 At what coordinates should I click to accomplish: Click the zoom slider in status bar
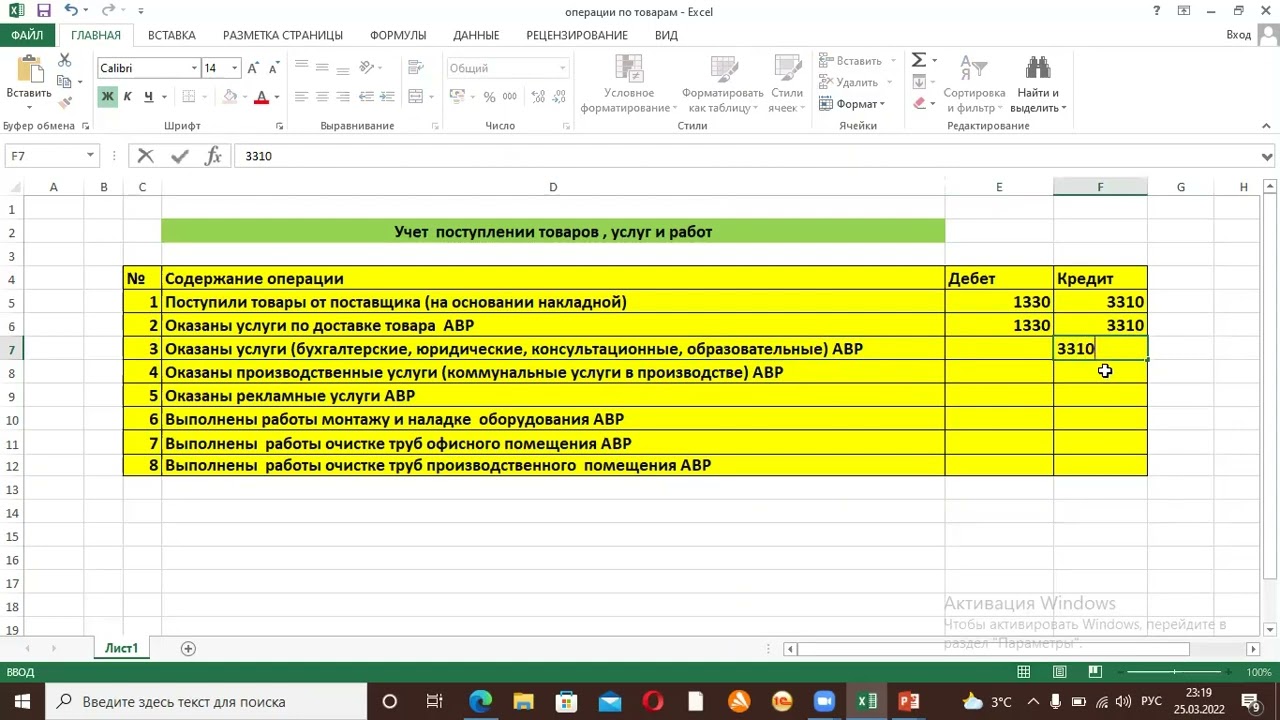(1174, 672)
